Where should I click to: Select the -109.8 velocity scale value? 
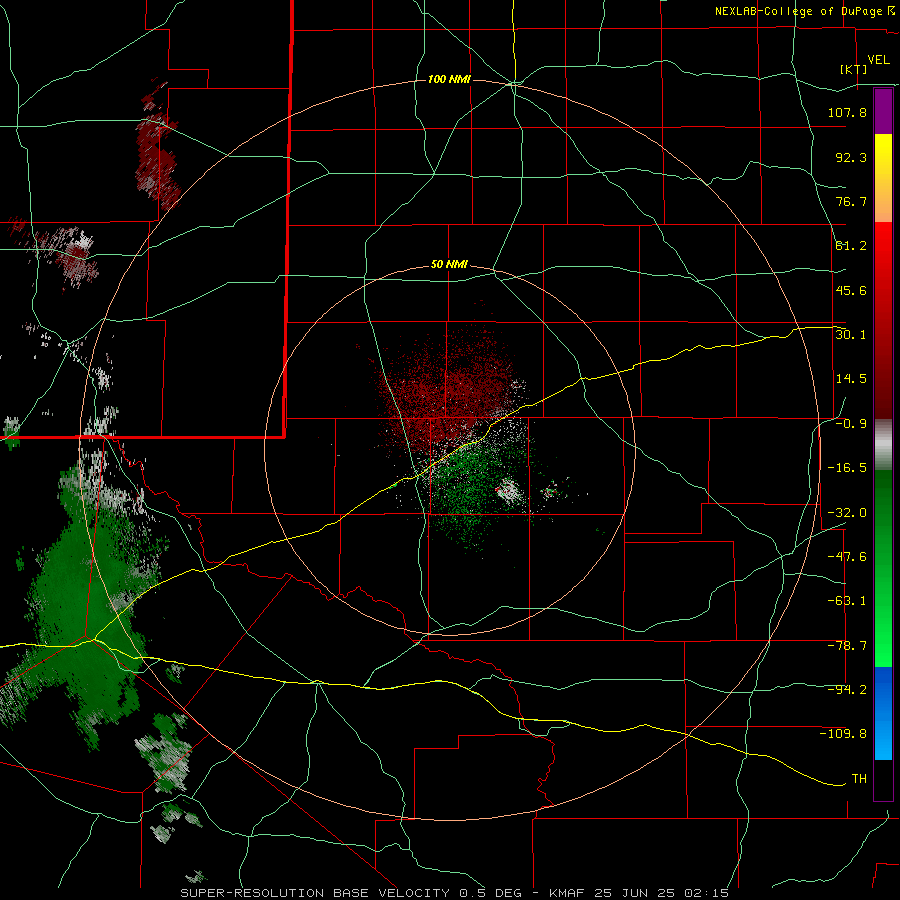point(844,734)
